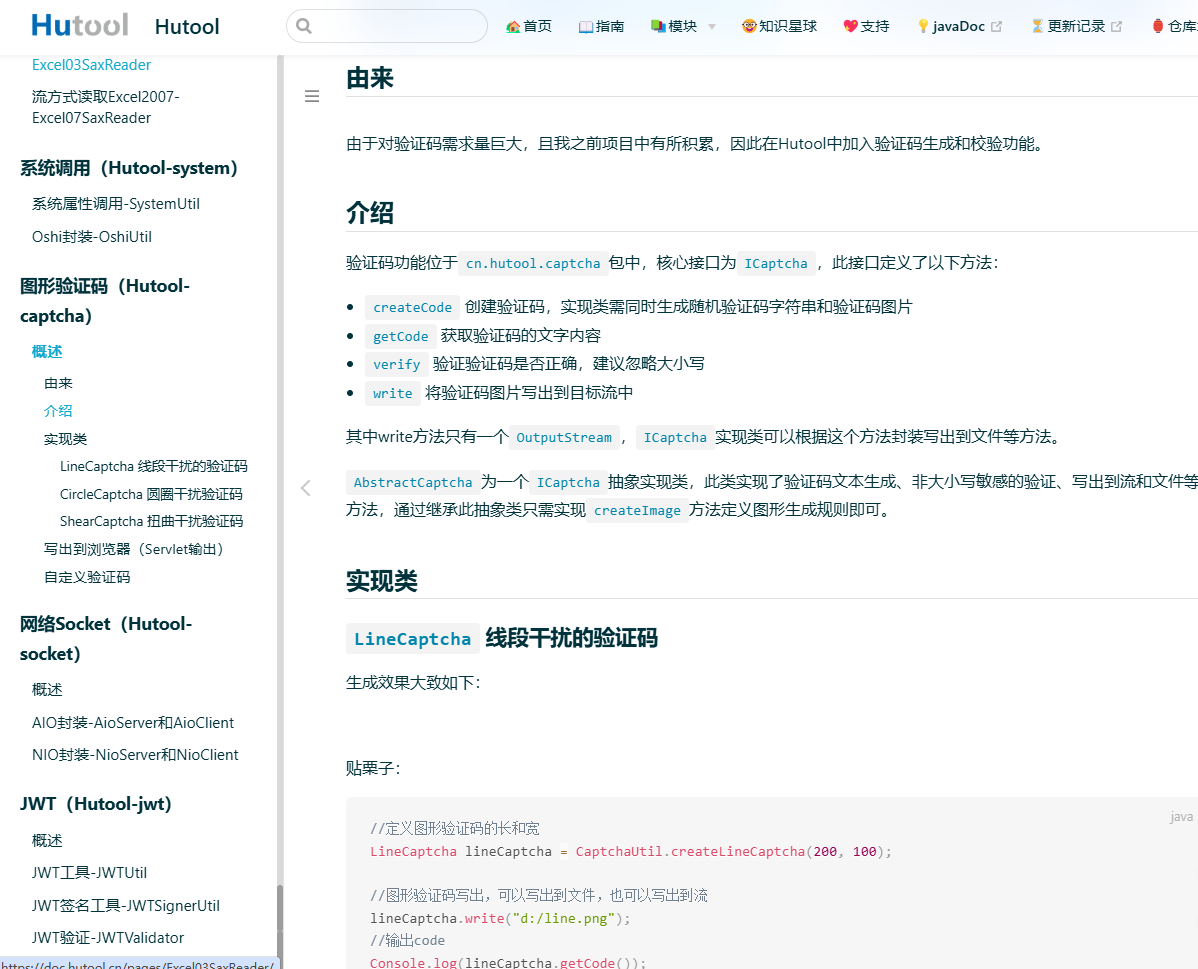1198x969 pixels.
Task: Open the 知识星球 nav item
Action: (779, 26)
